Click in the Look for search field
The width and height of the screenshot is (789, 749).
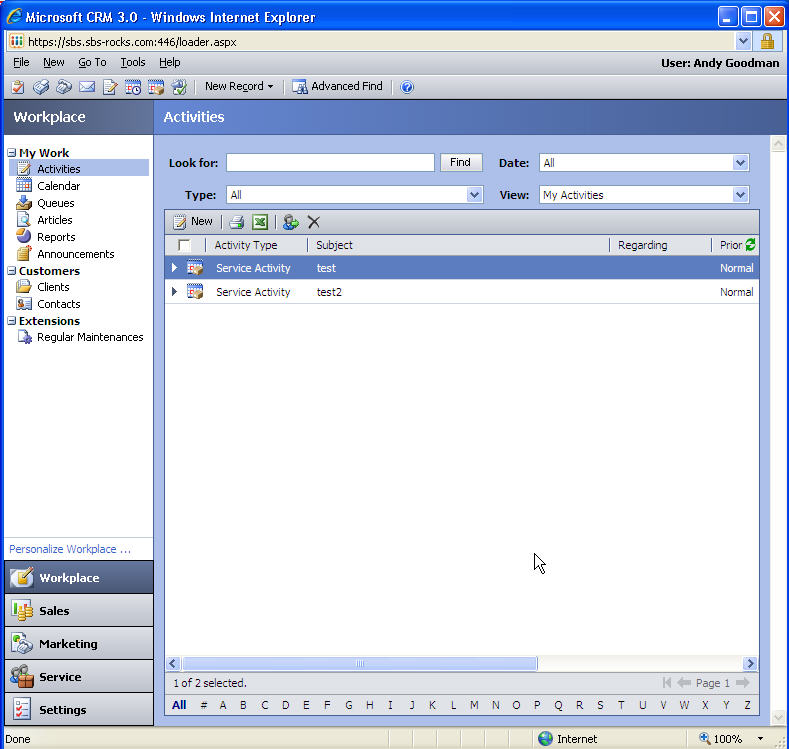[330, 162]
